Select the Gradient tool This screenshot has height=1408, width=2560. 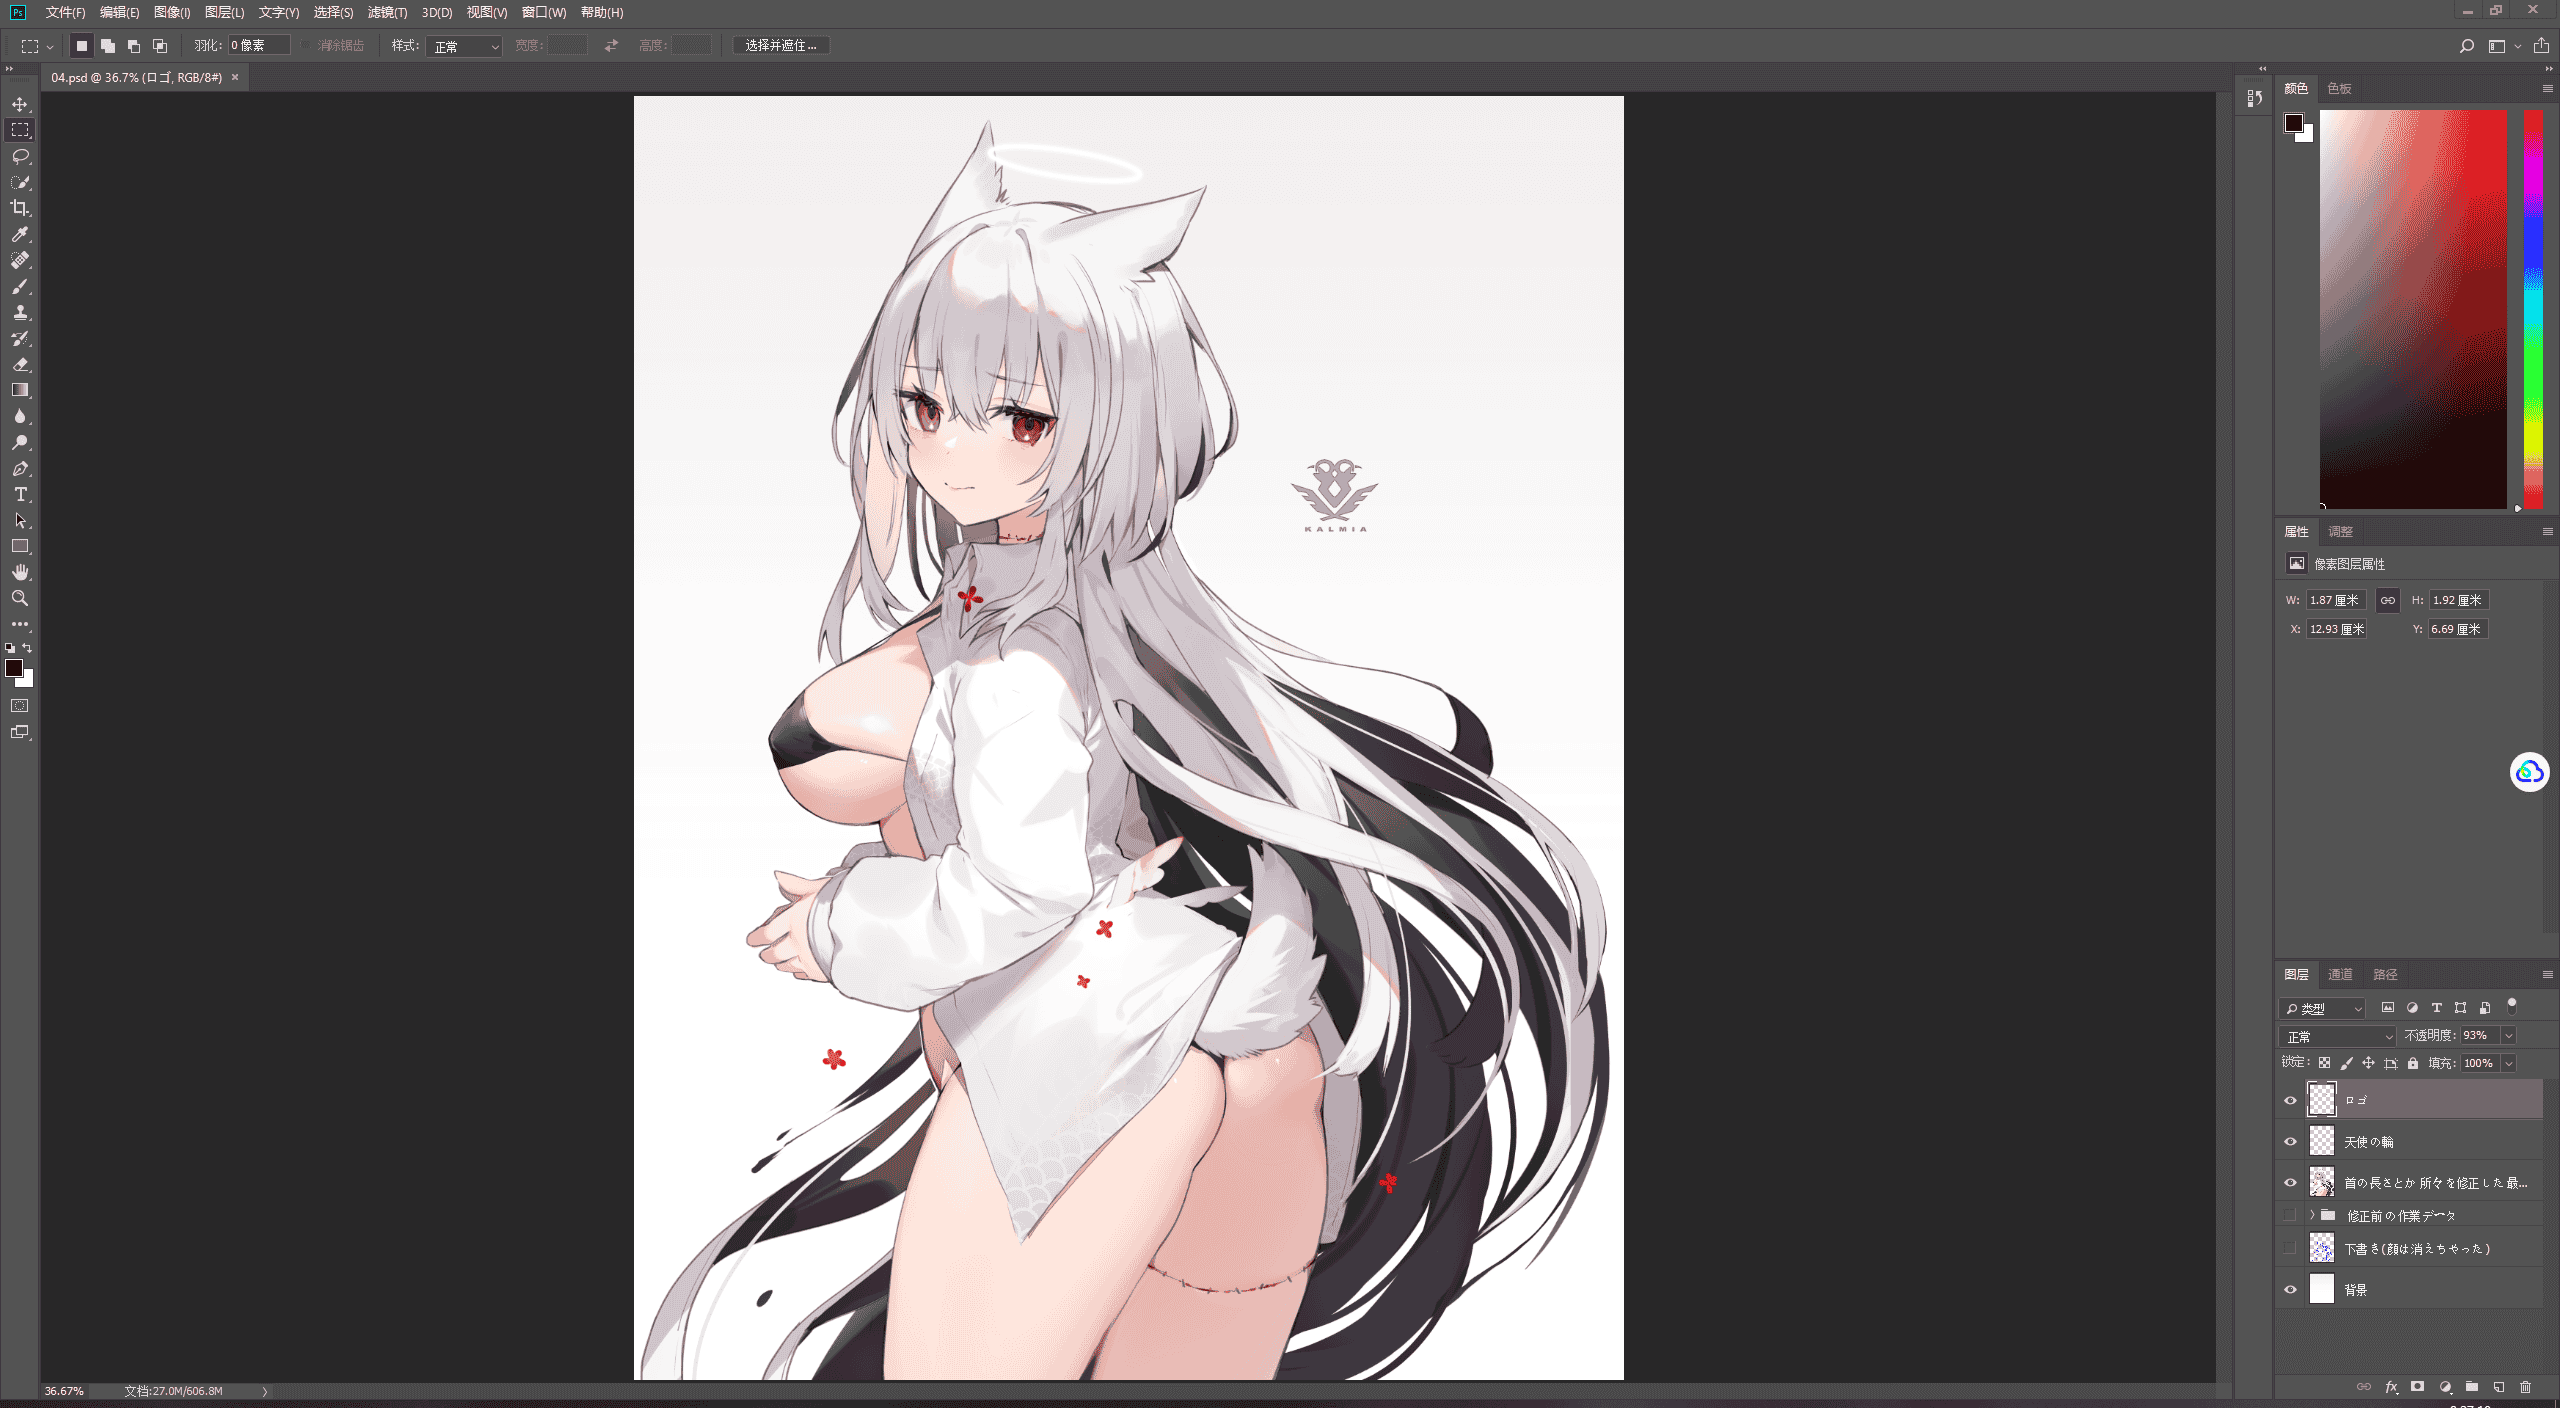coord(20,390)
